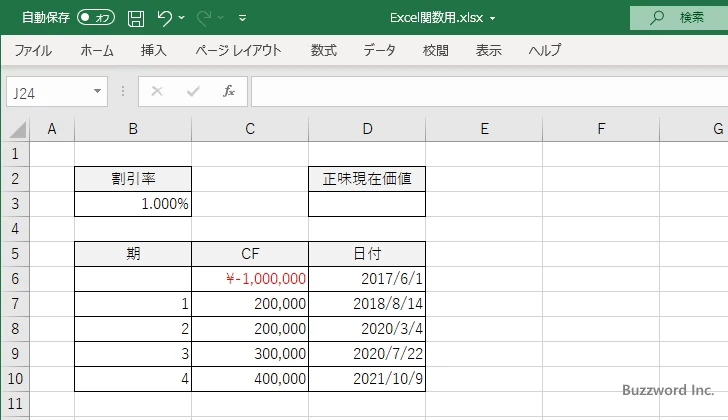Select the date cell 2018/8/14
The image size is (728, 420).
tap(367, 304)
